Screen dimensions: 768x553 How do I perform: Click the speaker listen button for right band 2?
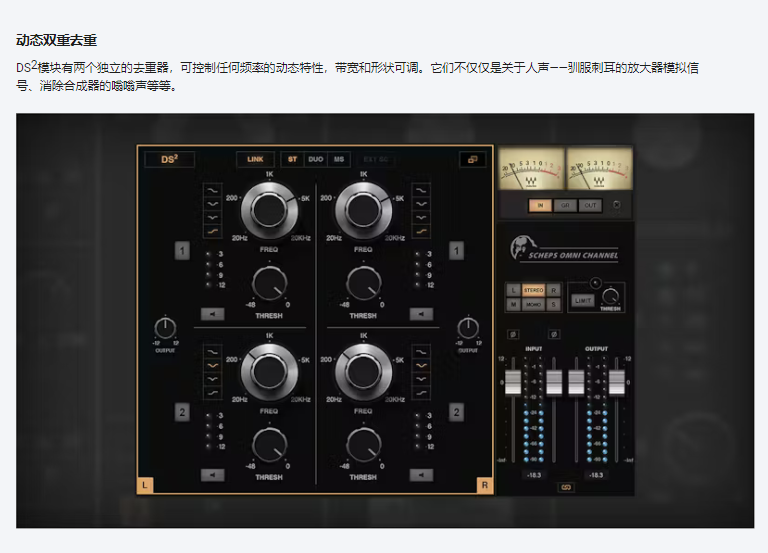coord(421,475)
